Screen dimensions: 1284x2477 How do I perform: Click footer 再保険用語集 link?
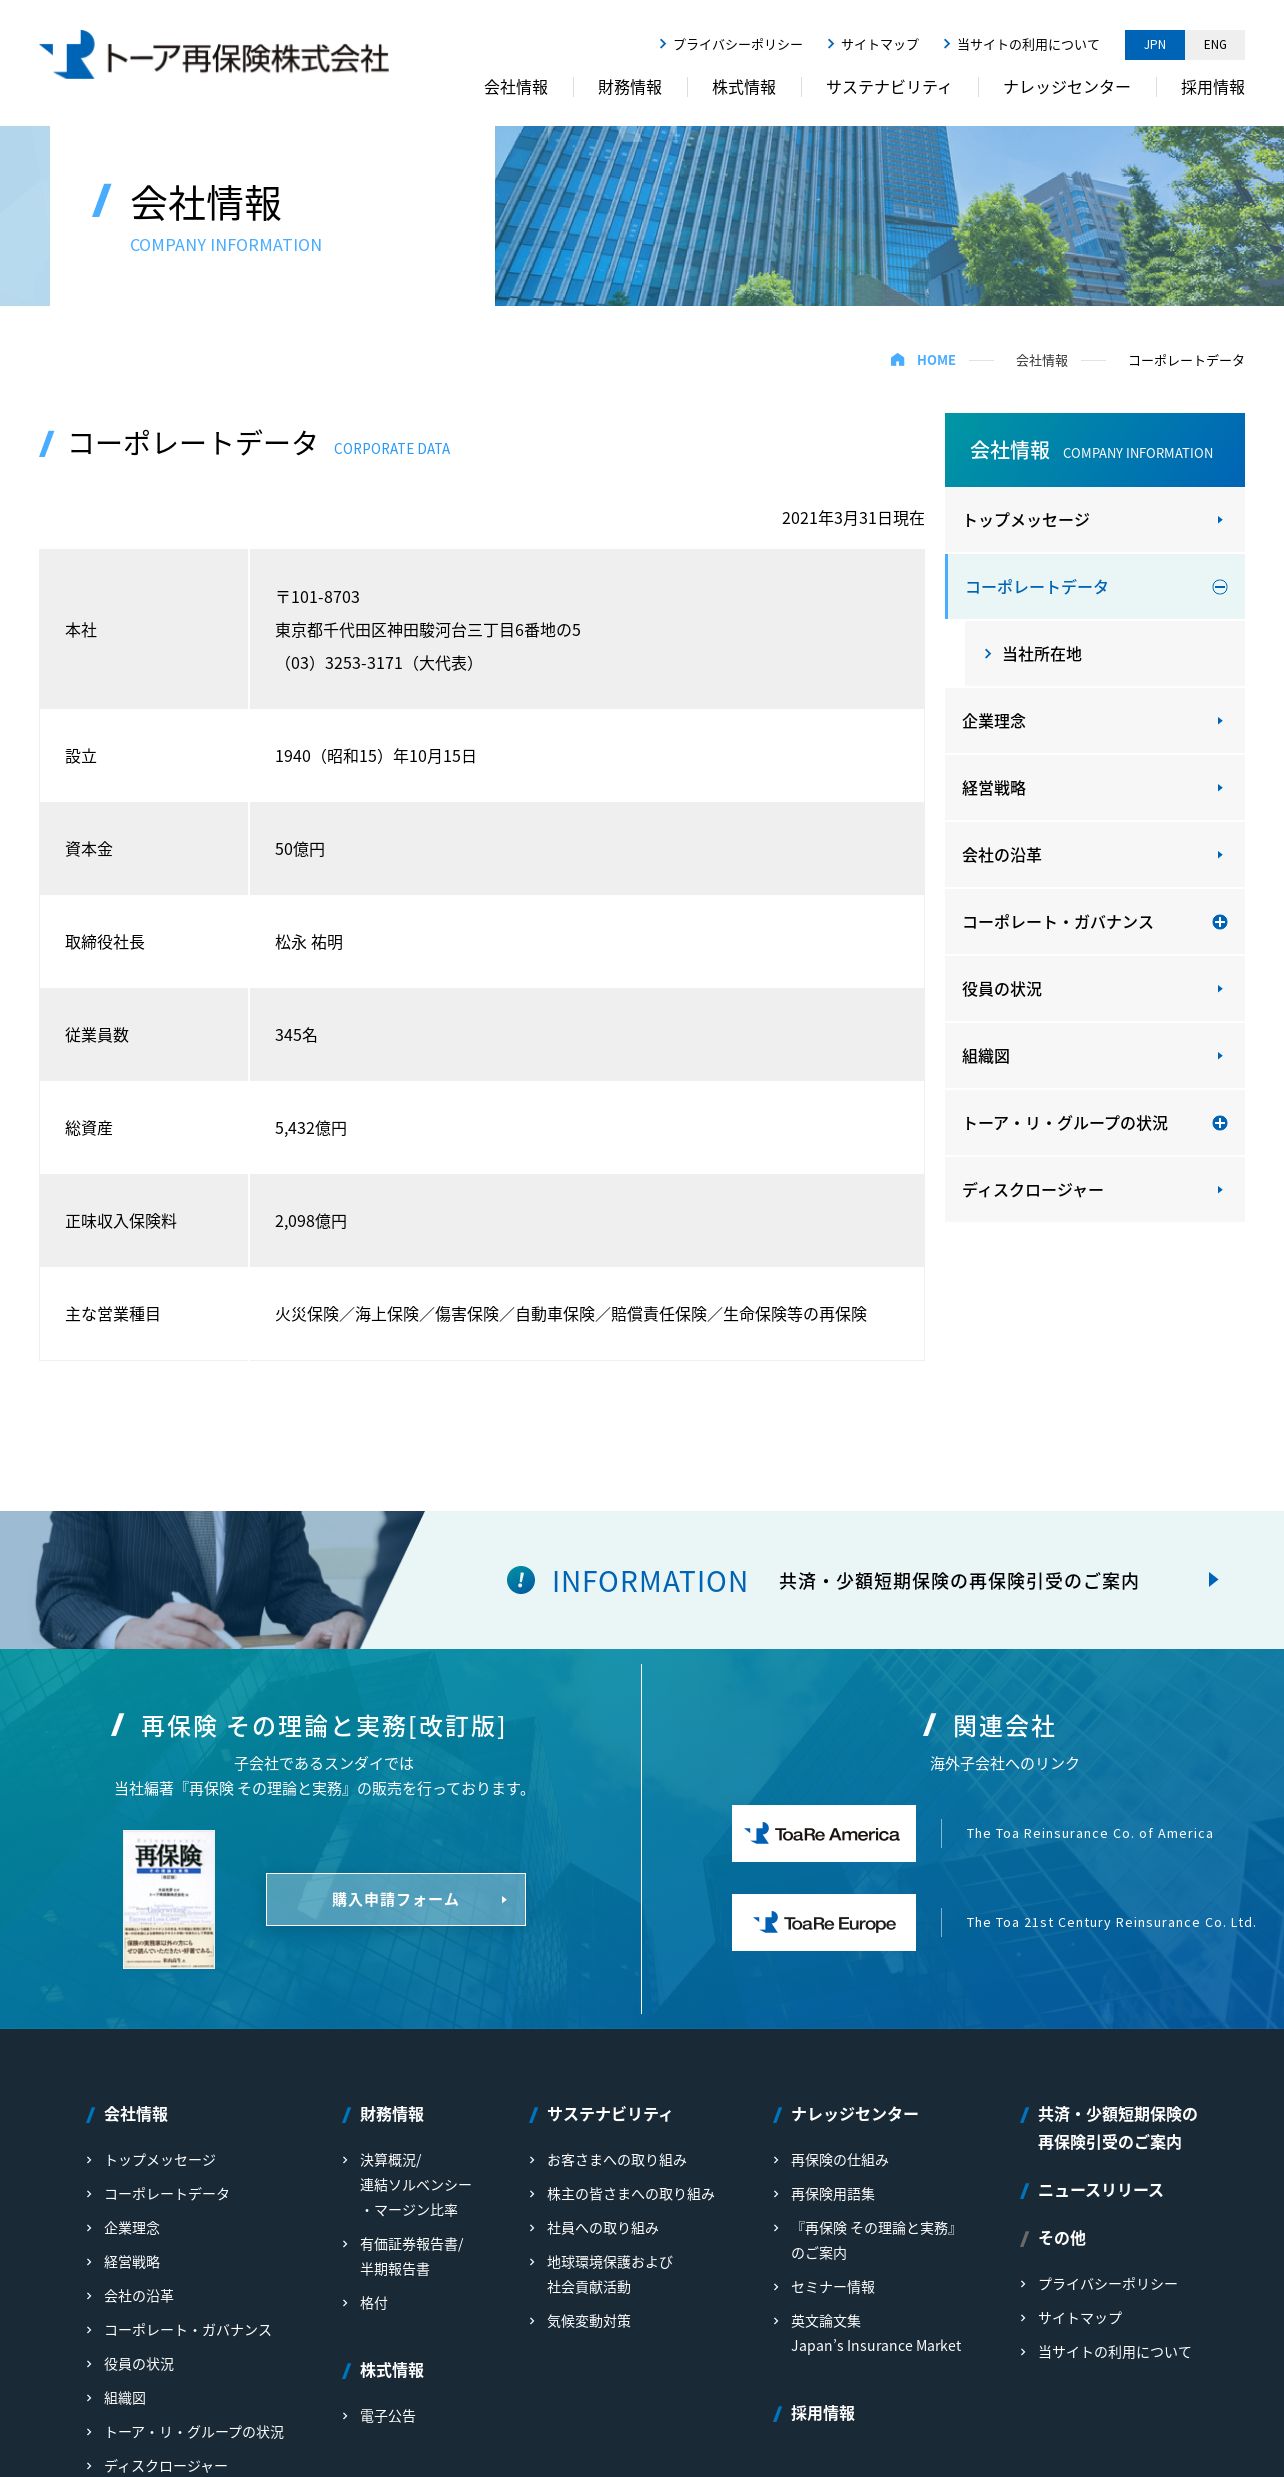click(x=833, y=2194)
